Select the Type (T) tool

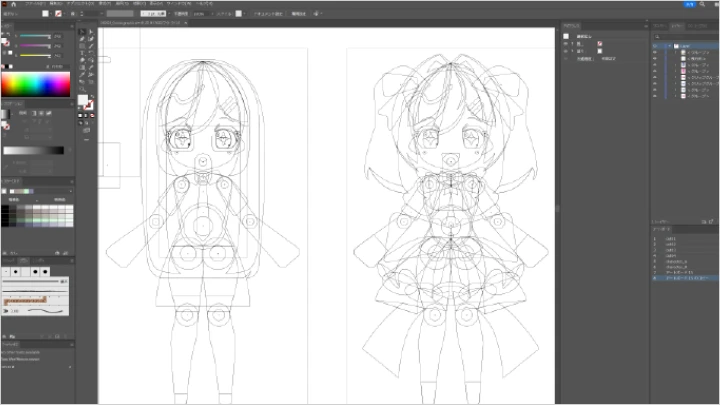(82, 53)
